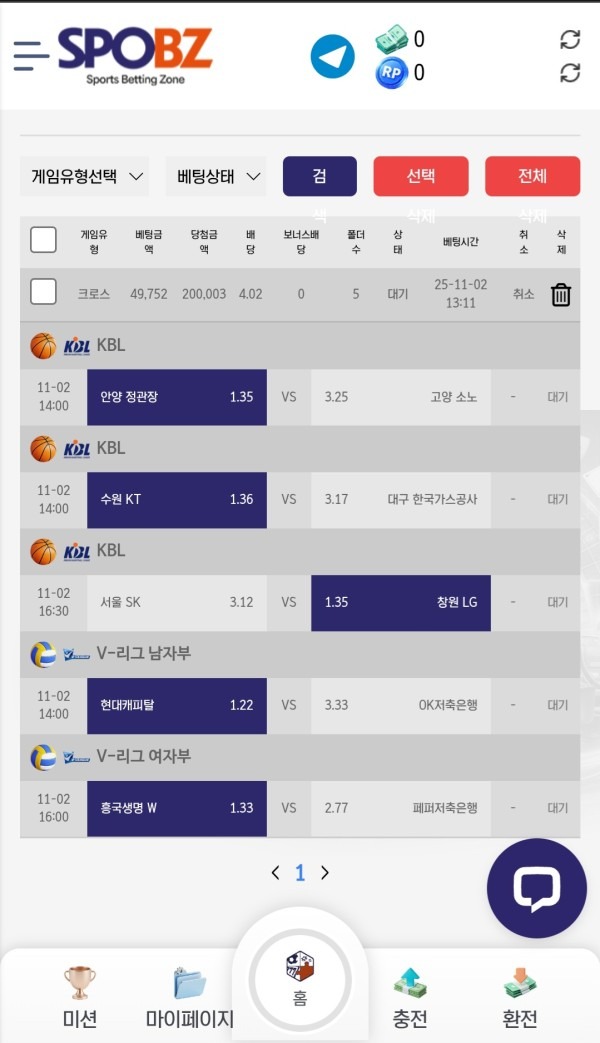Open the hamburger navigation menu
Viewport: 600px width, 1043px height.
[31, 55]
